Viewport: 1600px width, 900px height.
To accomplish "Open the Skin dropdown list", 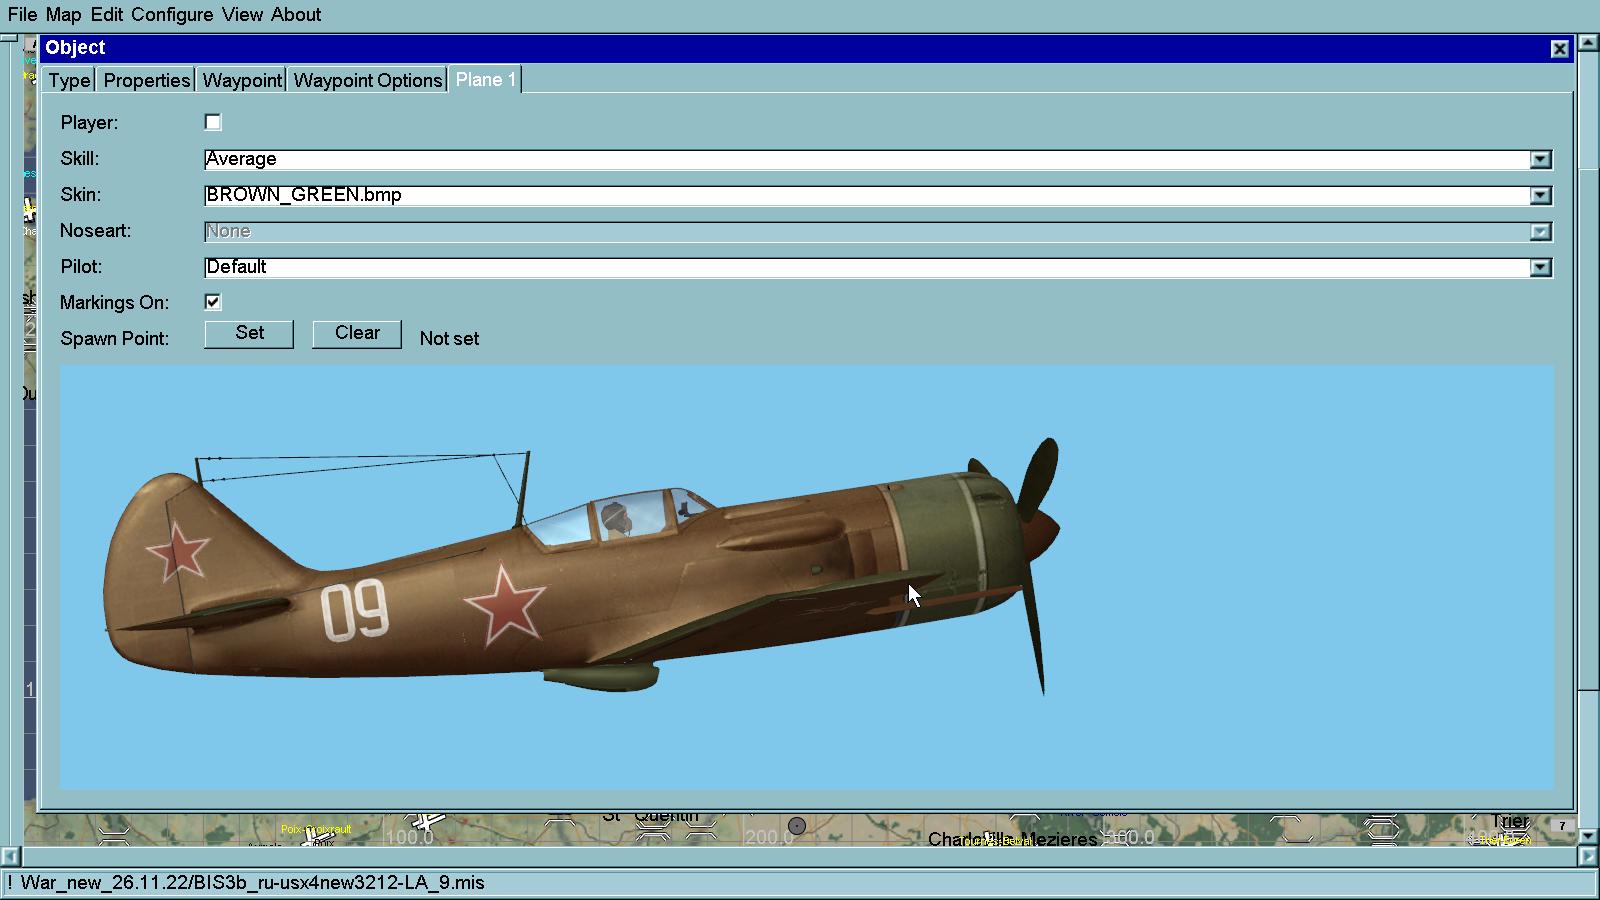I will tap(1540, 195).
